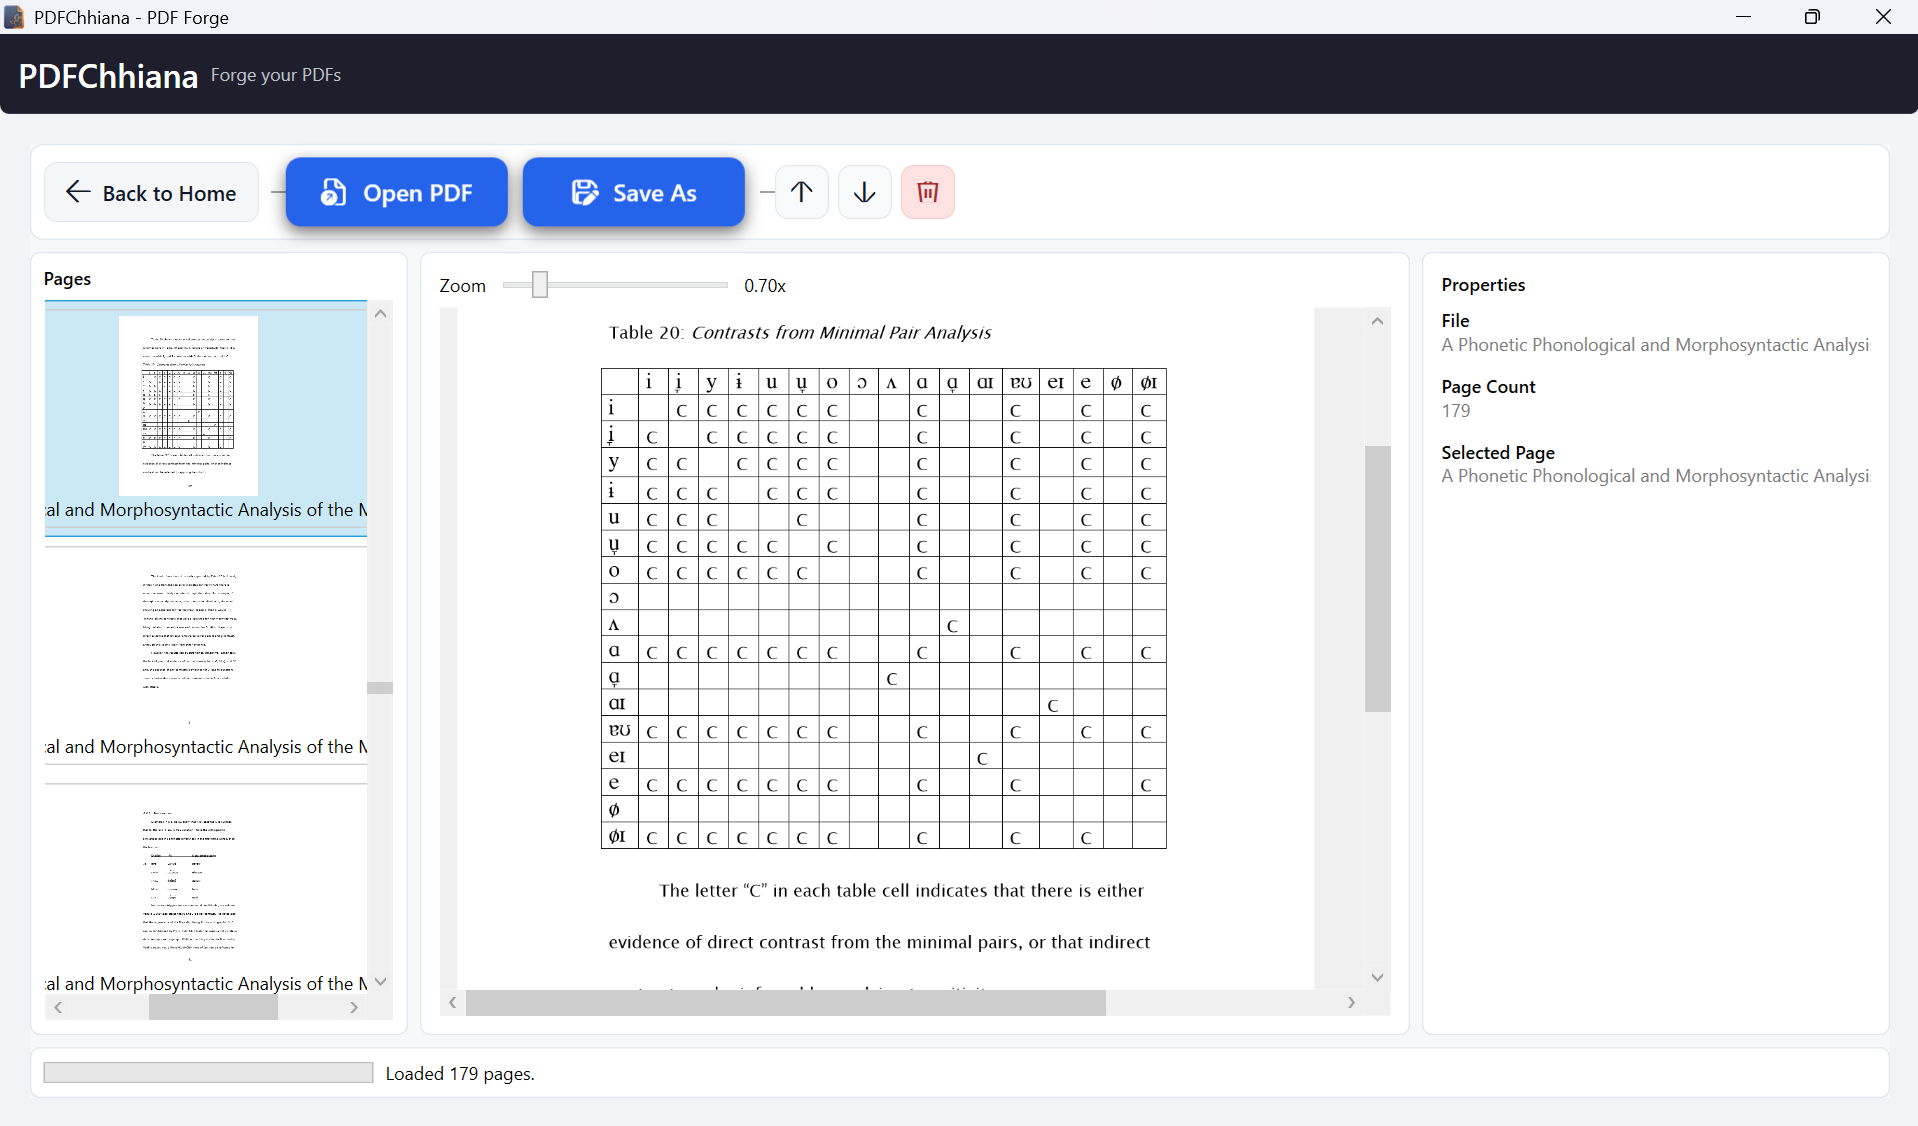The image size is (1918, 1126).
Task: Click the up chevron on document vertical scrollbar
Action: pyautogui.click(x=1378, y=320)
